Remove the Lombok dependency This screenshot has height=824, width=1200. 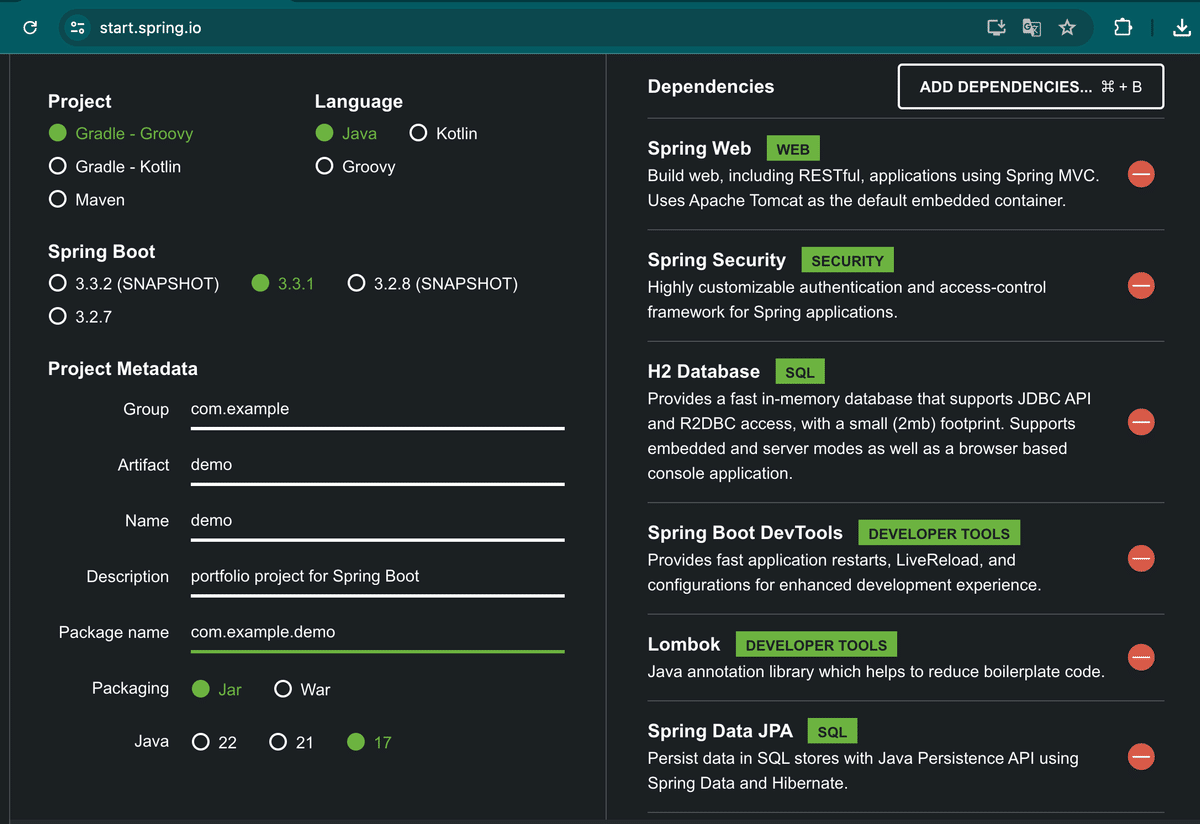coord(1141,657)
